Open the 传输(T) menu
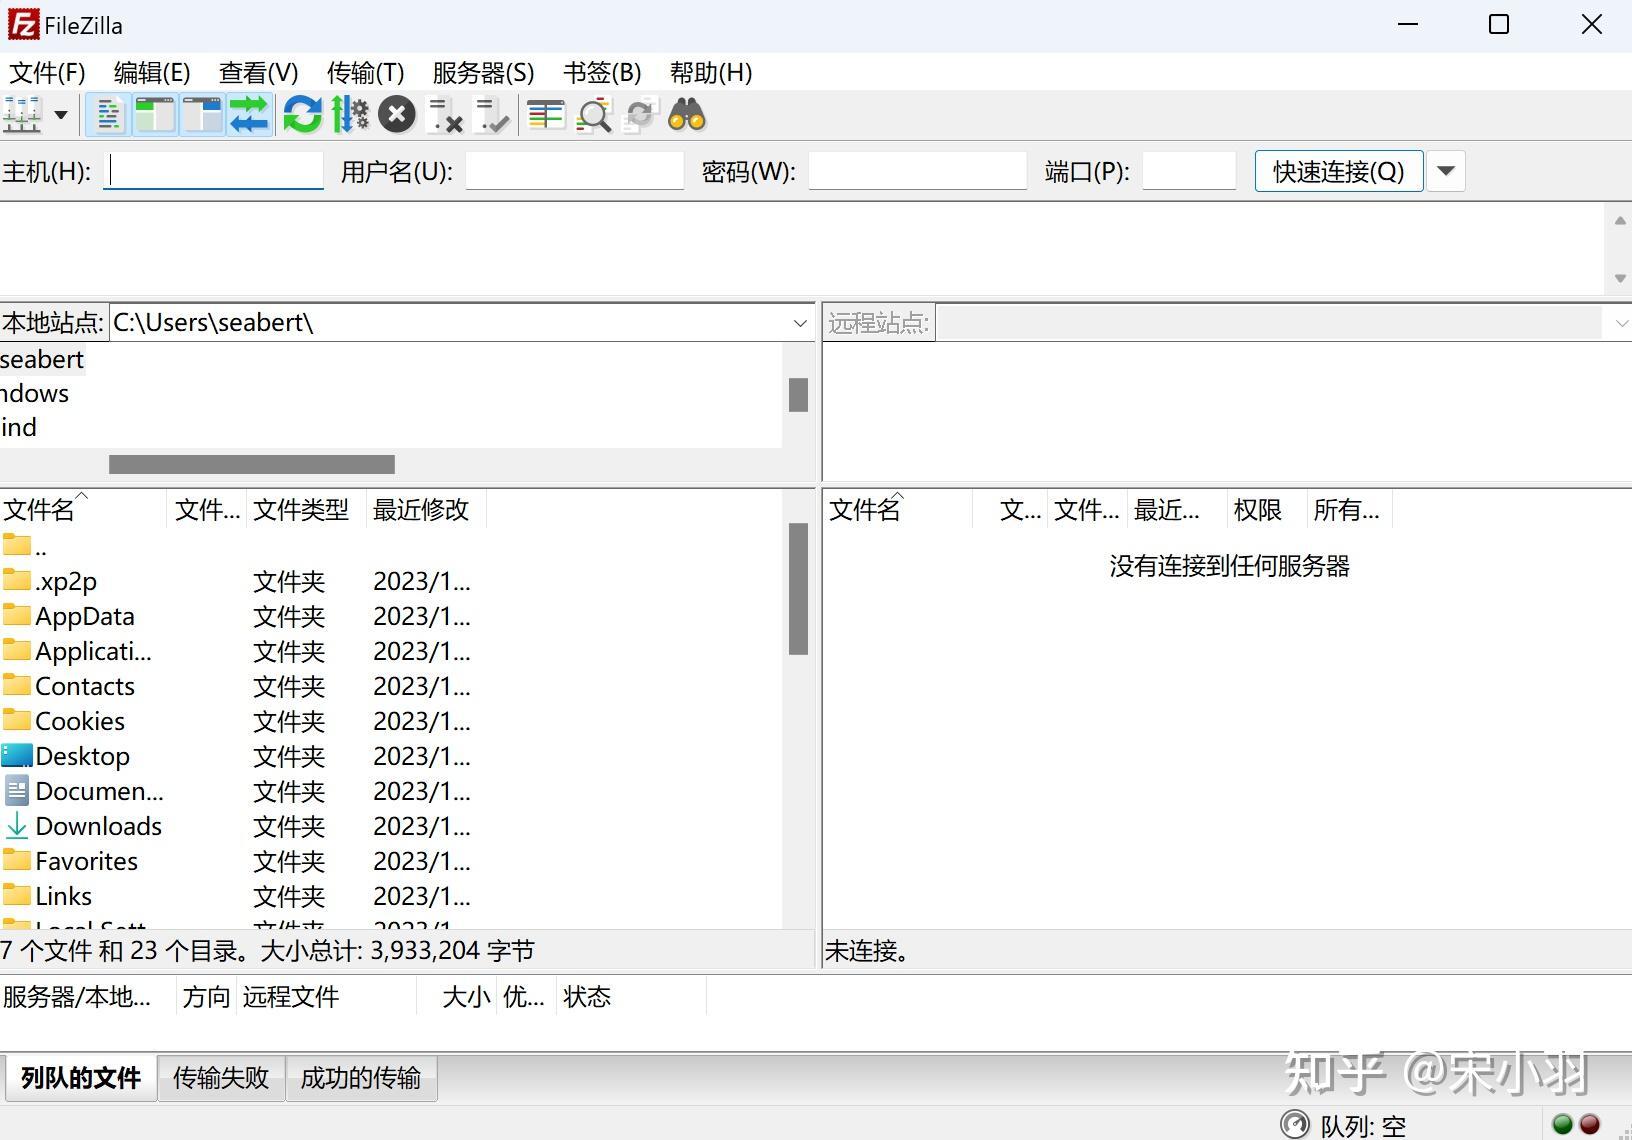The width and height of the screenshot is (1632, 1140). 365,73
